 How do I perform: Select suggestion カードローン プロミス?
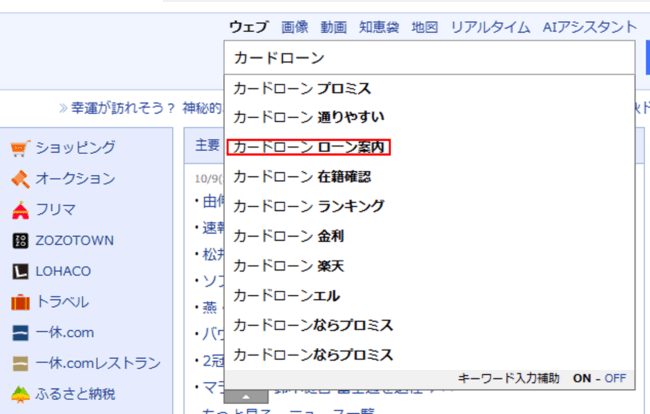(x=429, y=88)
